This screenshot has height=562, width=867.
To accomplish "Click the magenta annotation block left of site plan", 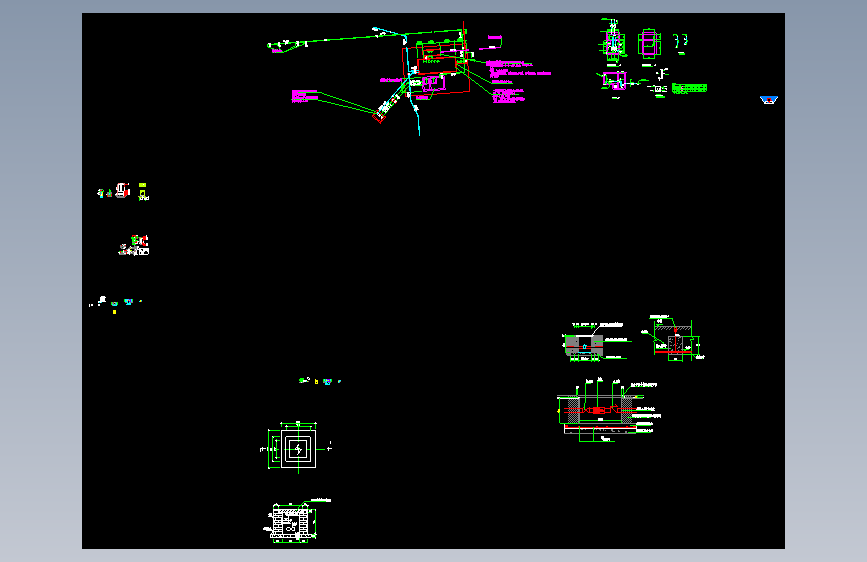I will click(x=304, y=96).
